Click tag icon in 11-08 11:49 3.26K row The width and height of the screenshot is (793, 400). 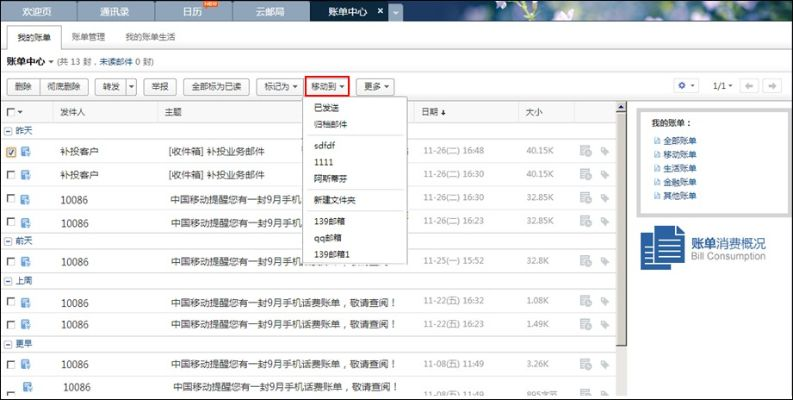point(605,364)
